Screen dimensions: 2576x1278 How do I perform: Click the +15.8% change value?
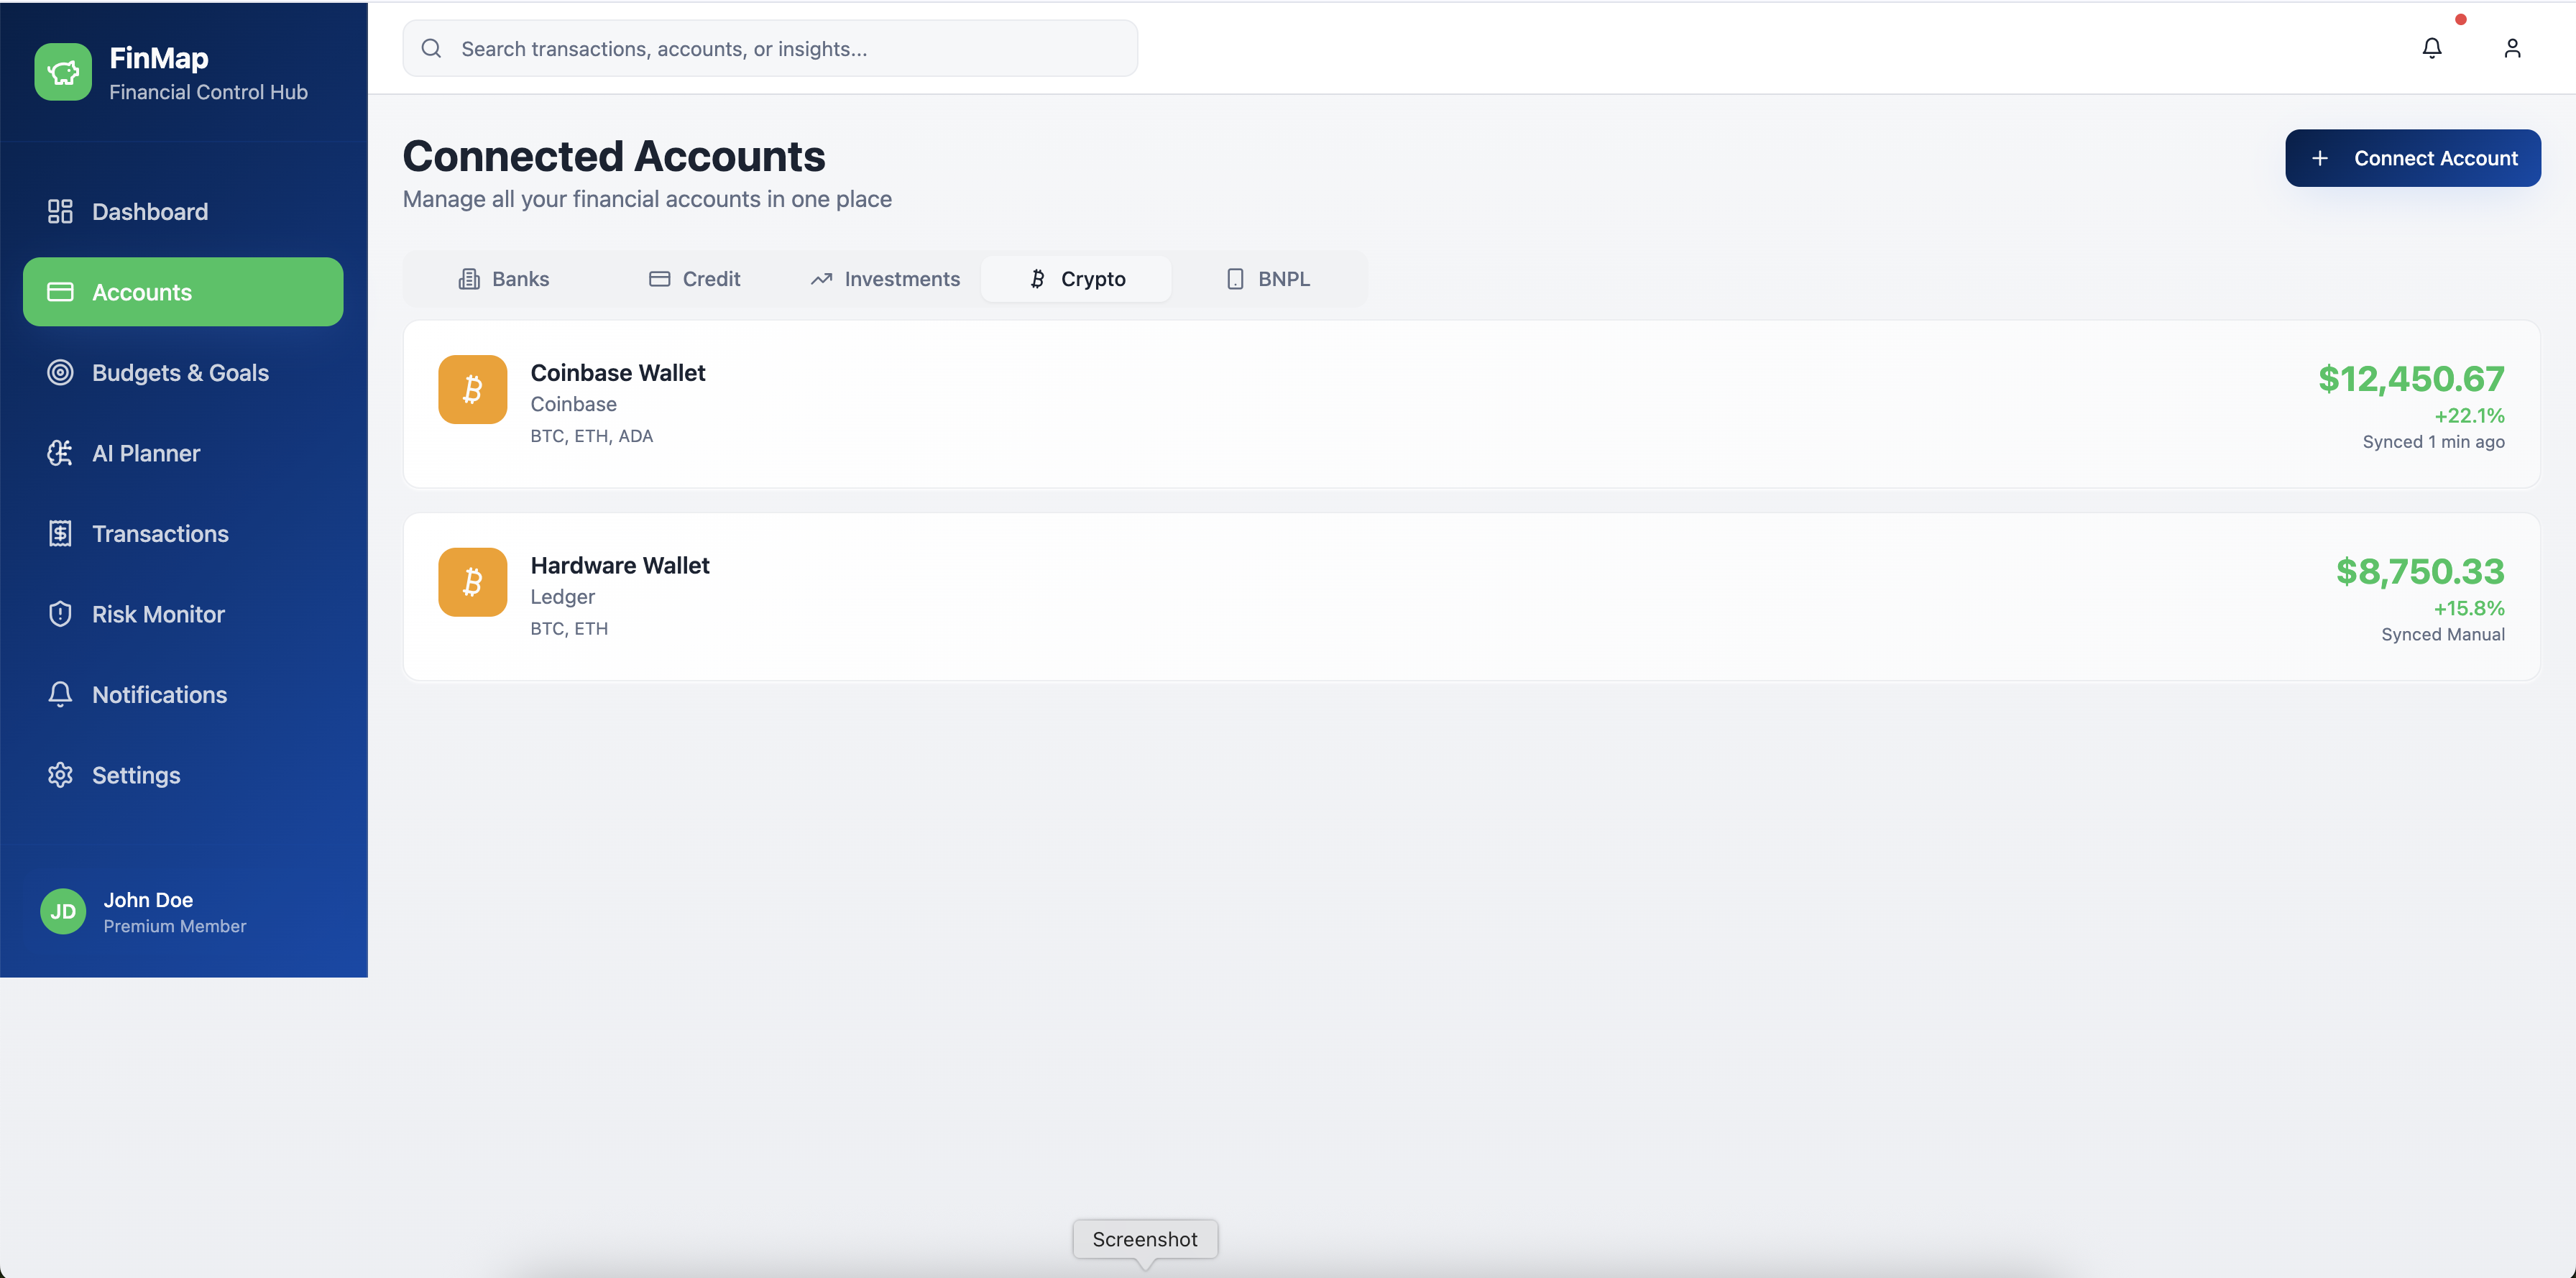tap(2469, 608)
